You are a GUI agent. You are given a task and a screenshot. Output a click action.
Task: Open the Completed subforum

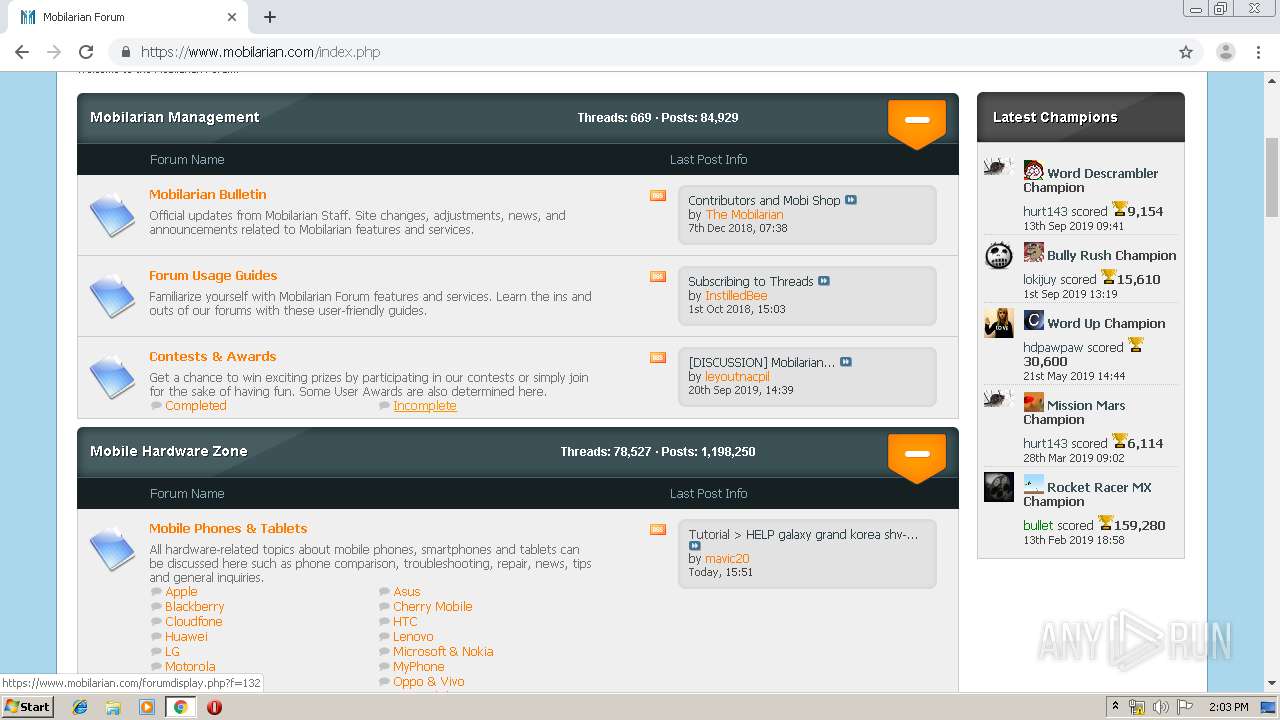[196, 405]
